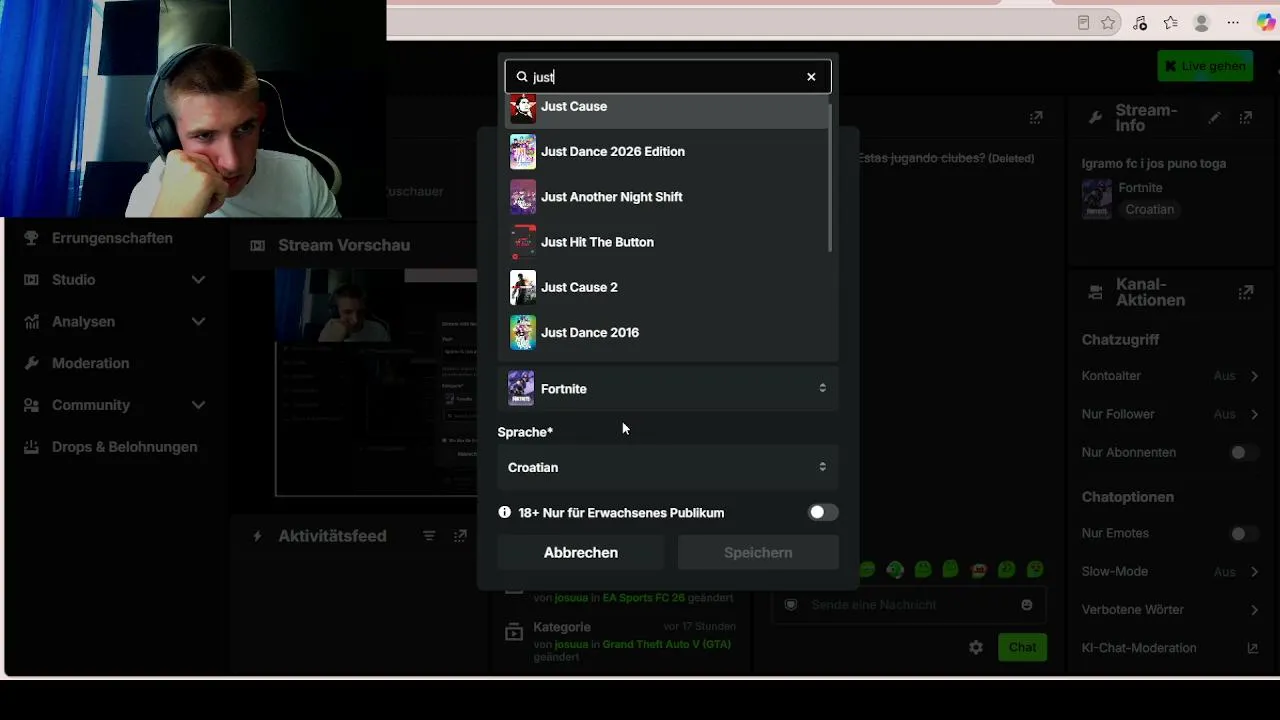Image resolution: width=1280 pixels, height=720 pixels.
Task: Edit stream info with the pencil icon
Action: tap(1214, 118)
